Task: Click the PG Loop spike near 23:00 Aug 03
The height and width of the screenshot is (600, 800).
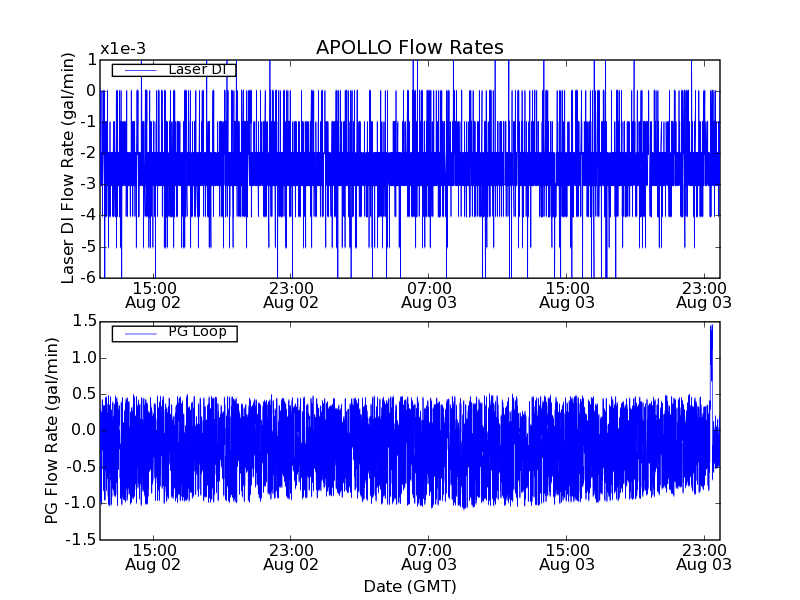Action: click(x=711, y=340)
